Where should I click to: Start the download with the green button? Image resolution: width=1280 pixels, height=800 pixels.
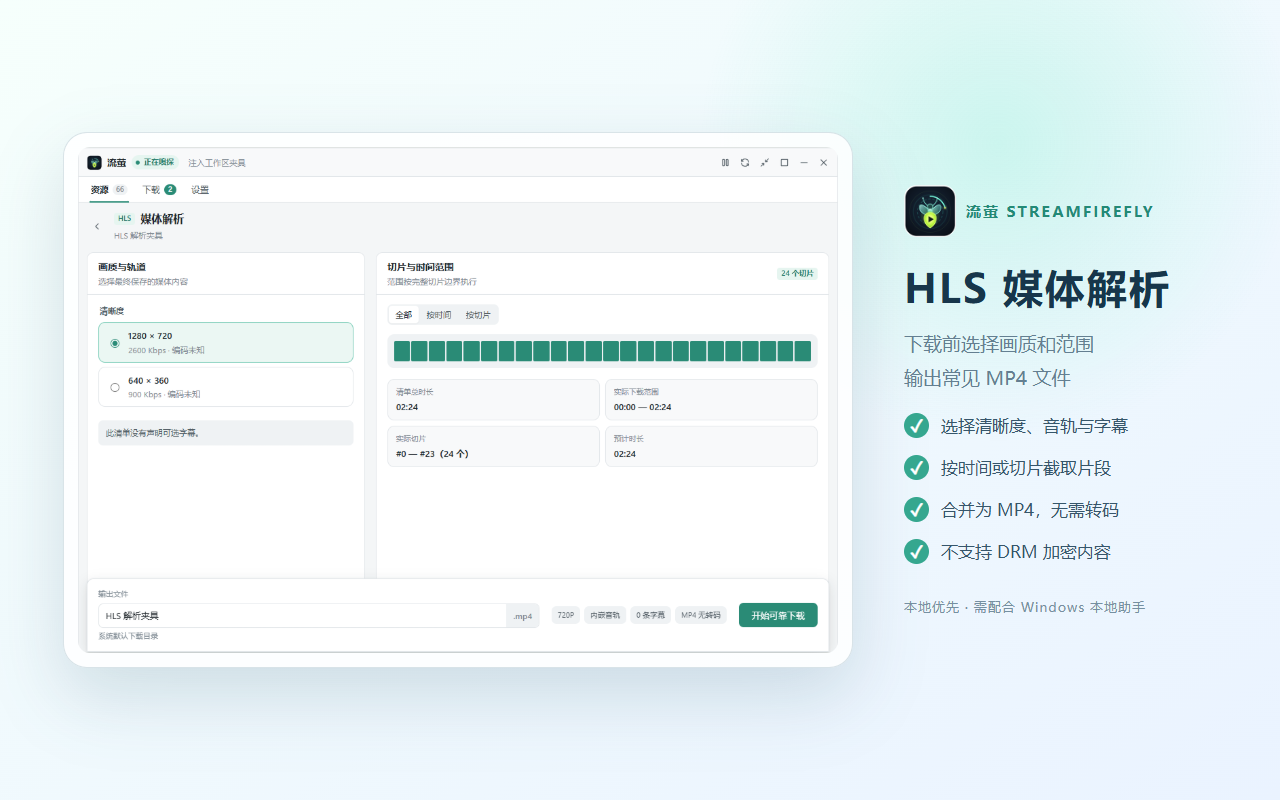click(778, 616)
